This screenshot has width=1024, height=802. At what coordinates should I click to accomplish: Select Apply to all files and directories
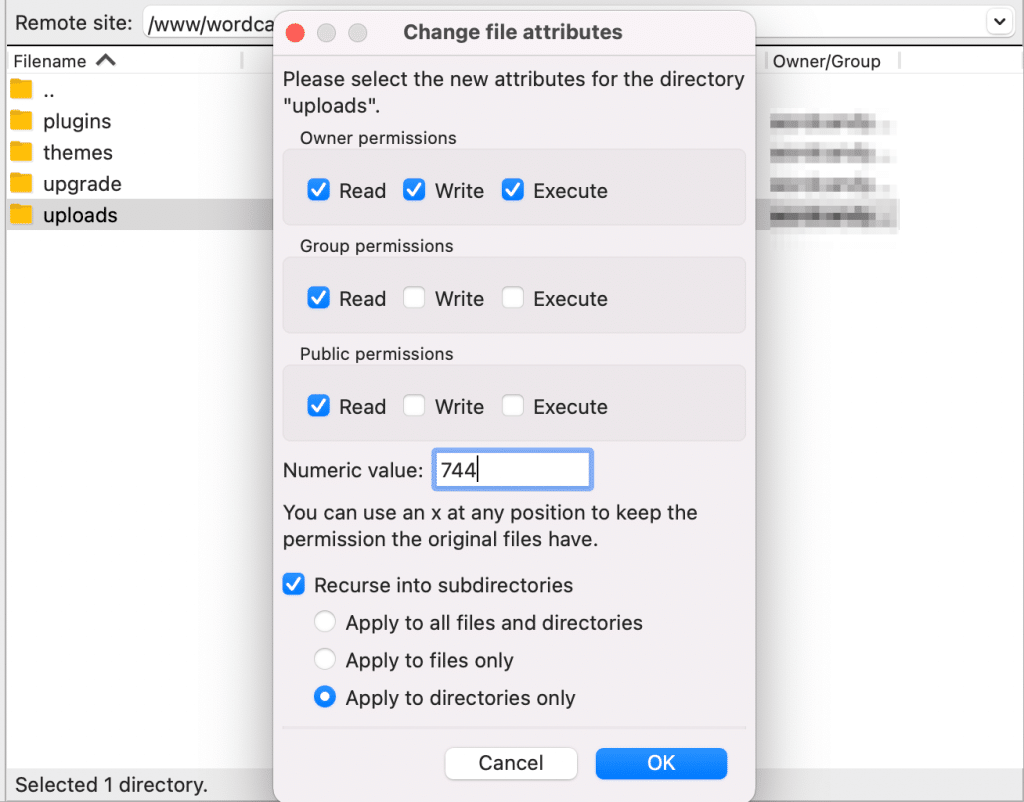click(x=324, y=621)
